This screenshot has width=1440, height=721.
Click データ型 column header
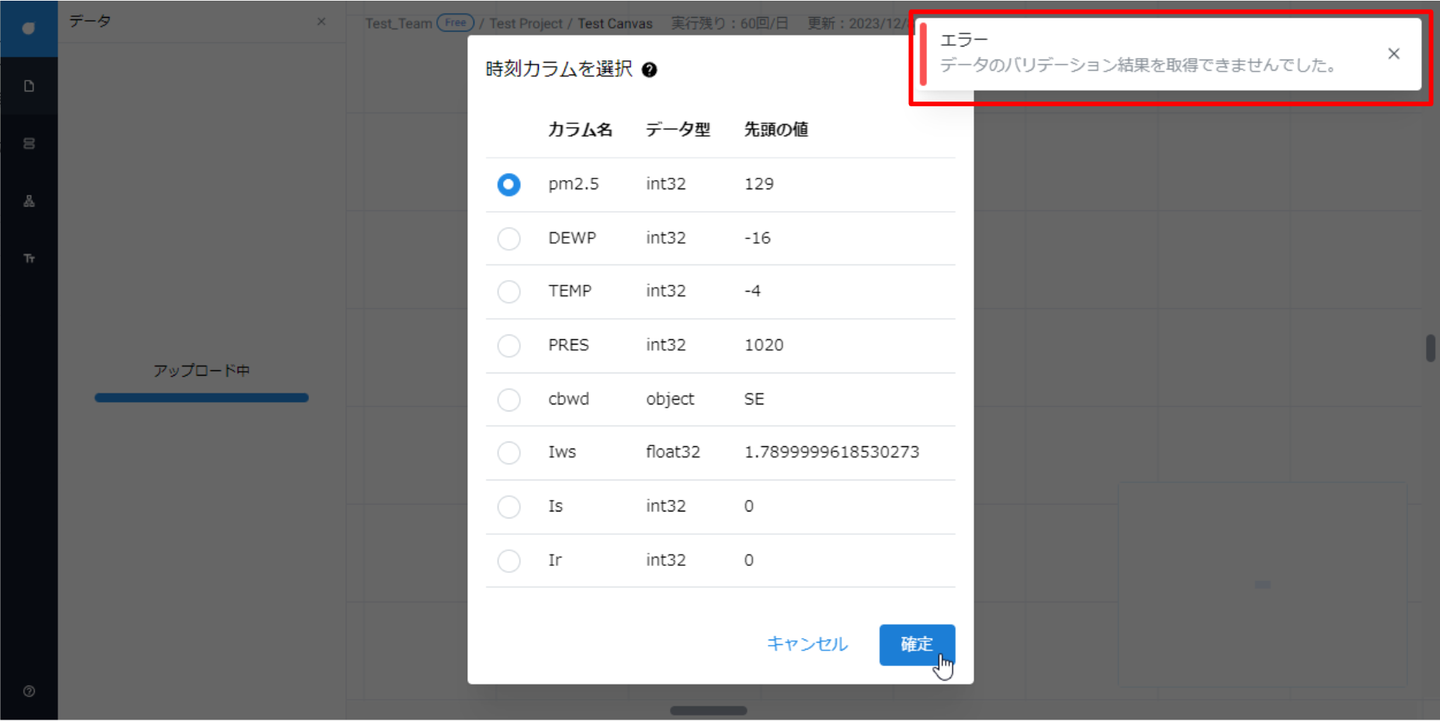point(678,130)
